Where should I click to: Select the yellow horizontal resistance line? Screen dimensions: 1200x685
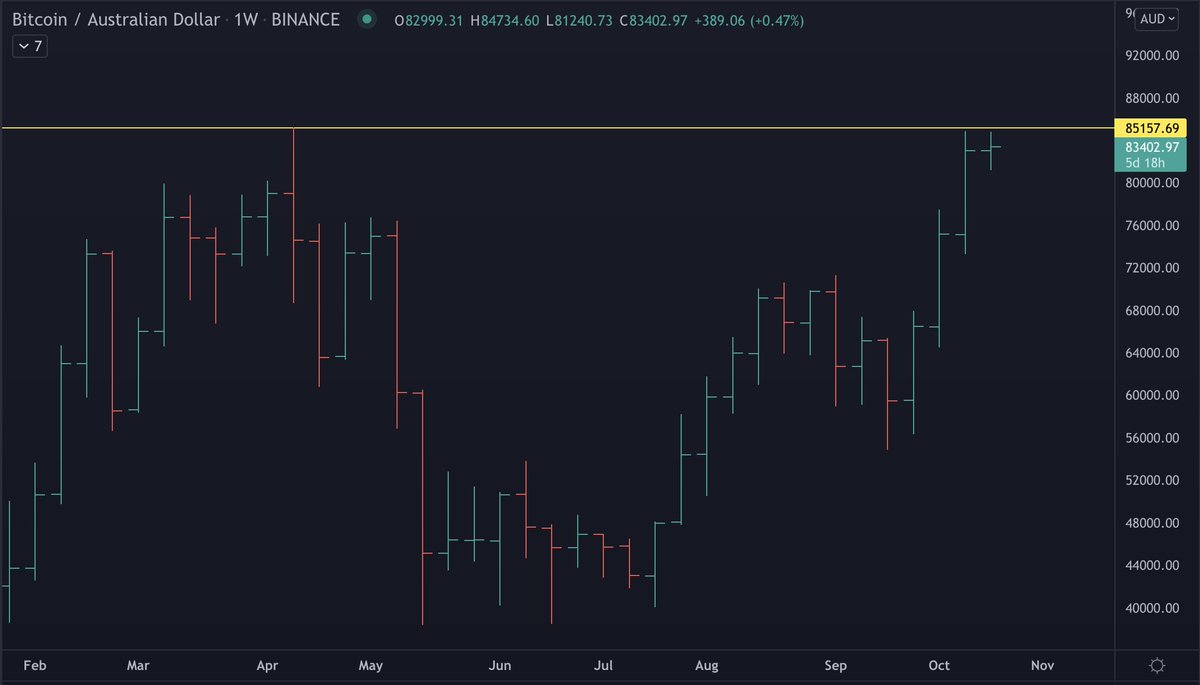[556, 128]
